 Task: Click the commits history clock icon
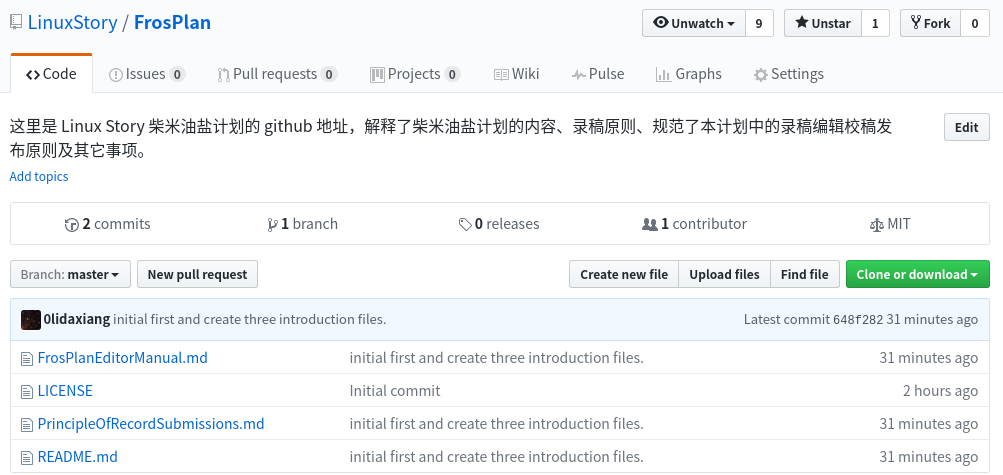[x=72, y=224]
